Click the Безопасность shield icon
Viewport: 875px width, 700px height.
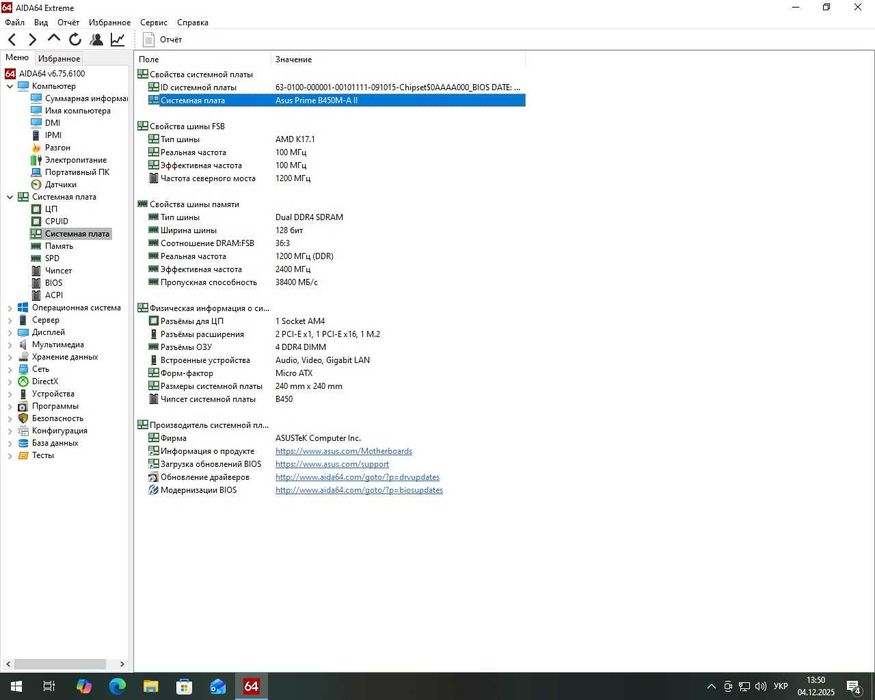click(23, 418)
